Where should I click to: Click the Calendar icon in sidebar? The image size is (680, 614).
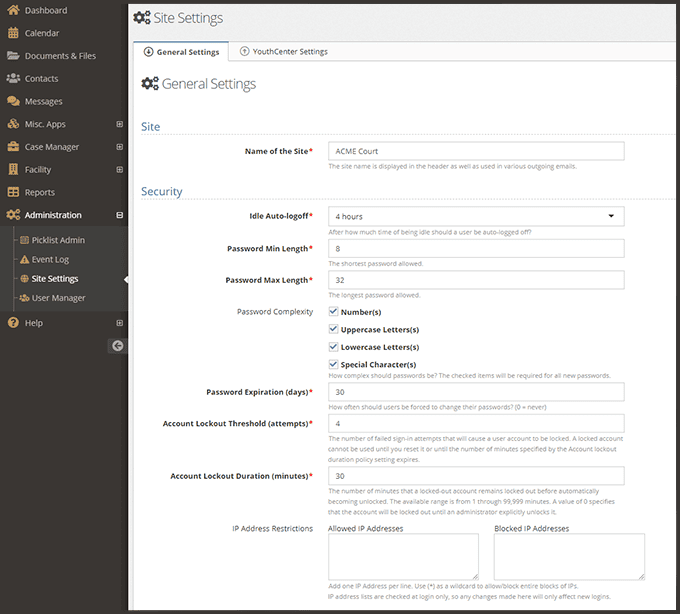(13, 33)
